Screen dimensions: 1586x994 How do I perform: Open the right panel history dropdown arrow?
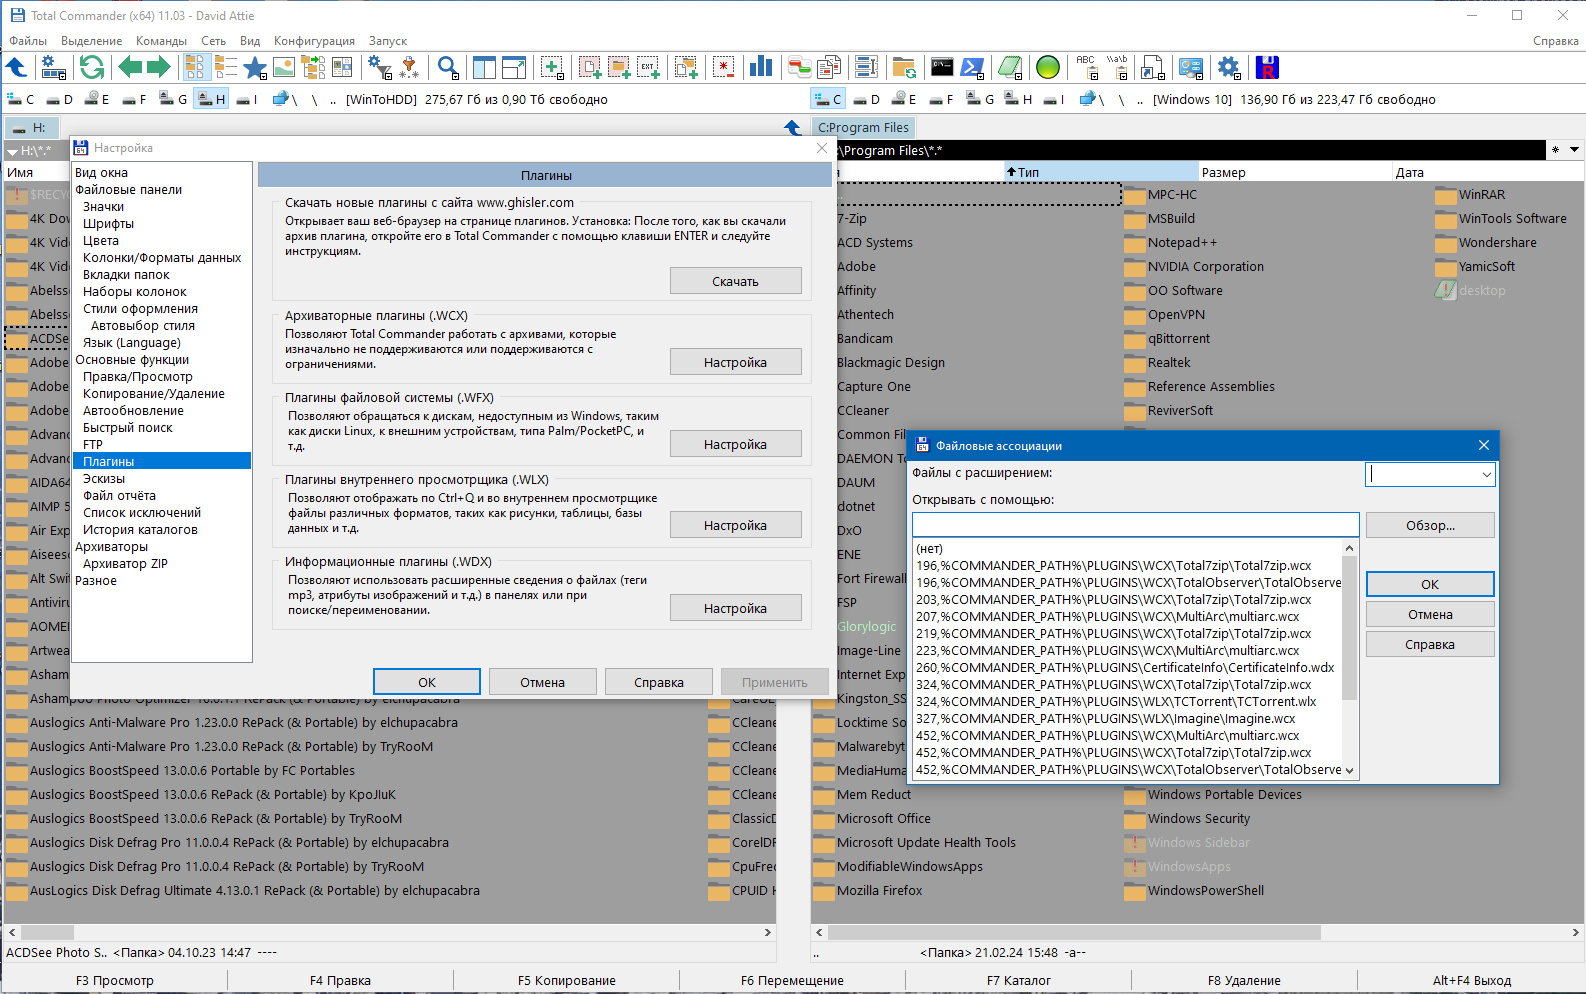pyautogui.click(x=1574, y=150)
